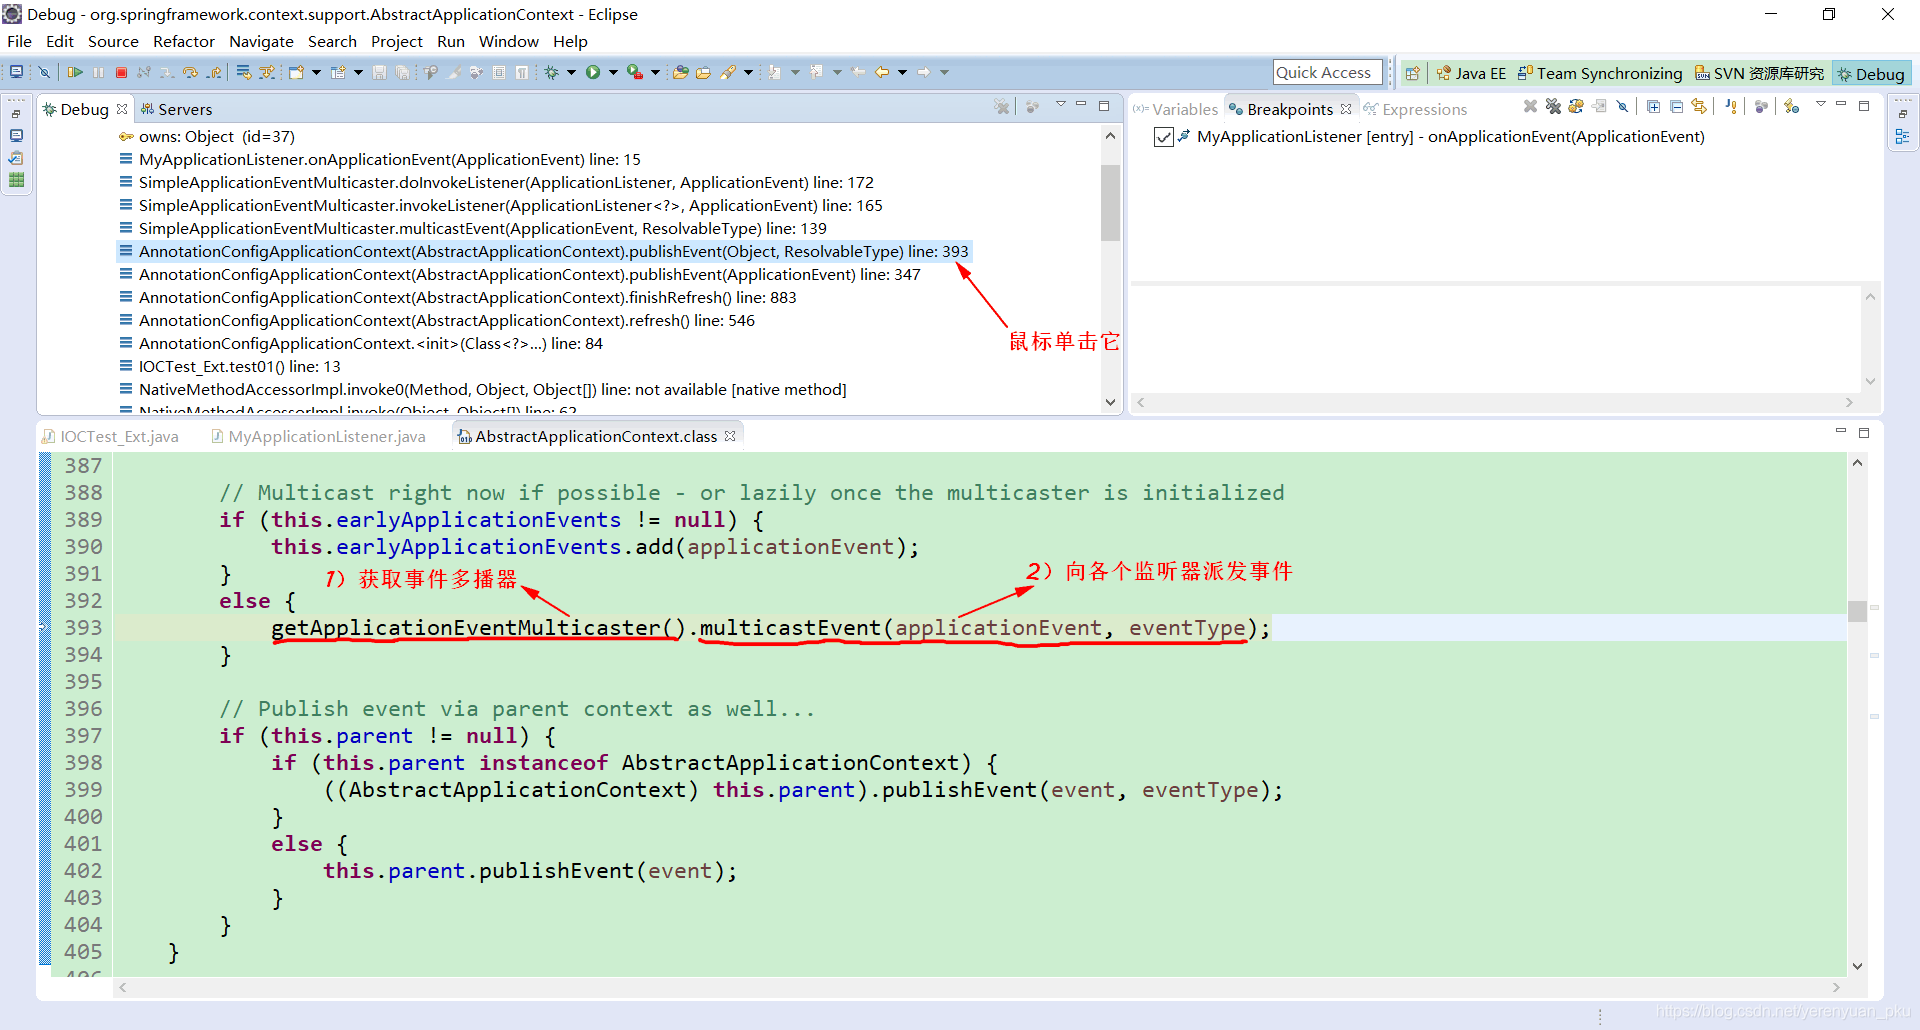Click the Resume debug icon
1920x1030 pixels.
75,72
